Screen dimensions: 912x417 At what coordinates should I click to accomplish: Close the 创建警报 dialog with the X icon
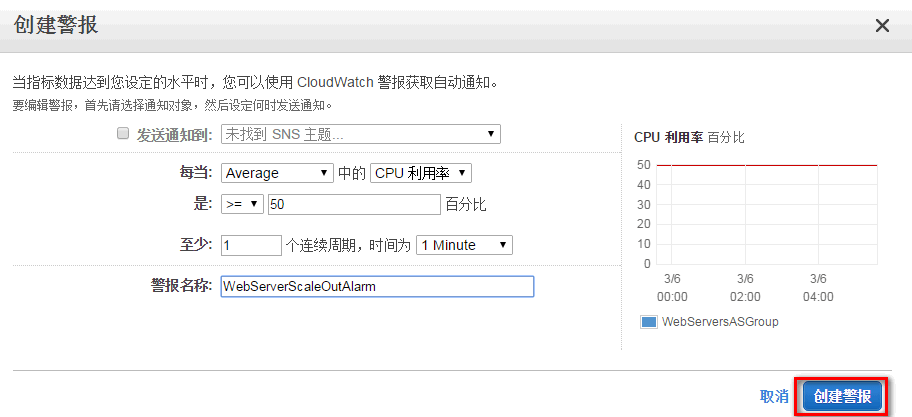tap(882, 26)
